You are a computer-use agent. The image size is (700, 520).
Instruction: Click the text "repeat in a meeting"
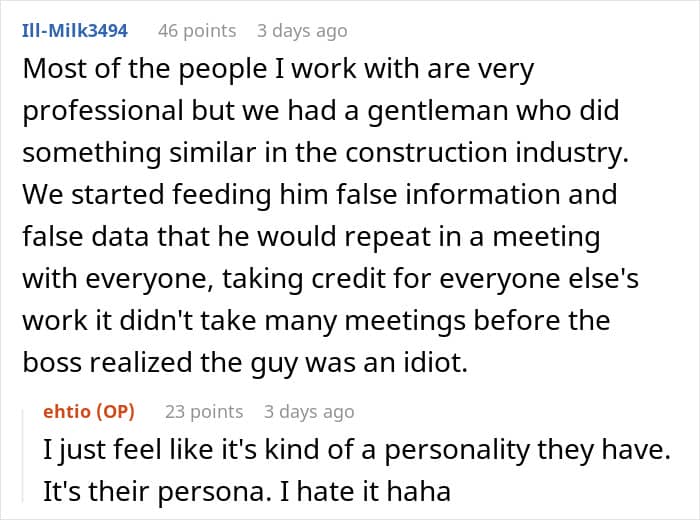point(428,237)
